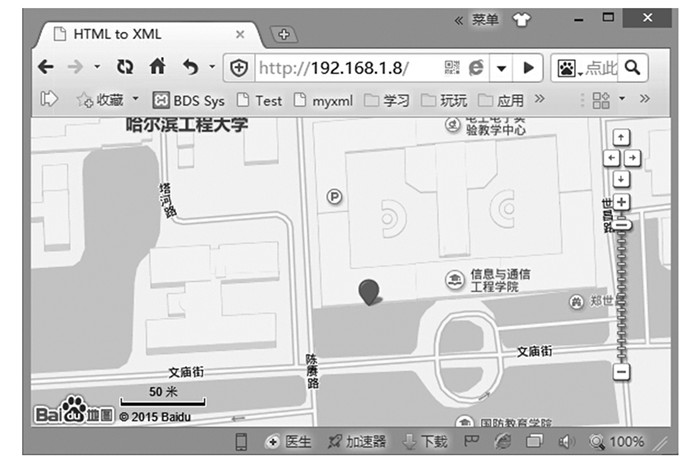Expand the 收藏 favorites dropdown arrow
The width and height of the screenshot is (700, 463).
coord(135,99)
